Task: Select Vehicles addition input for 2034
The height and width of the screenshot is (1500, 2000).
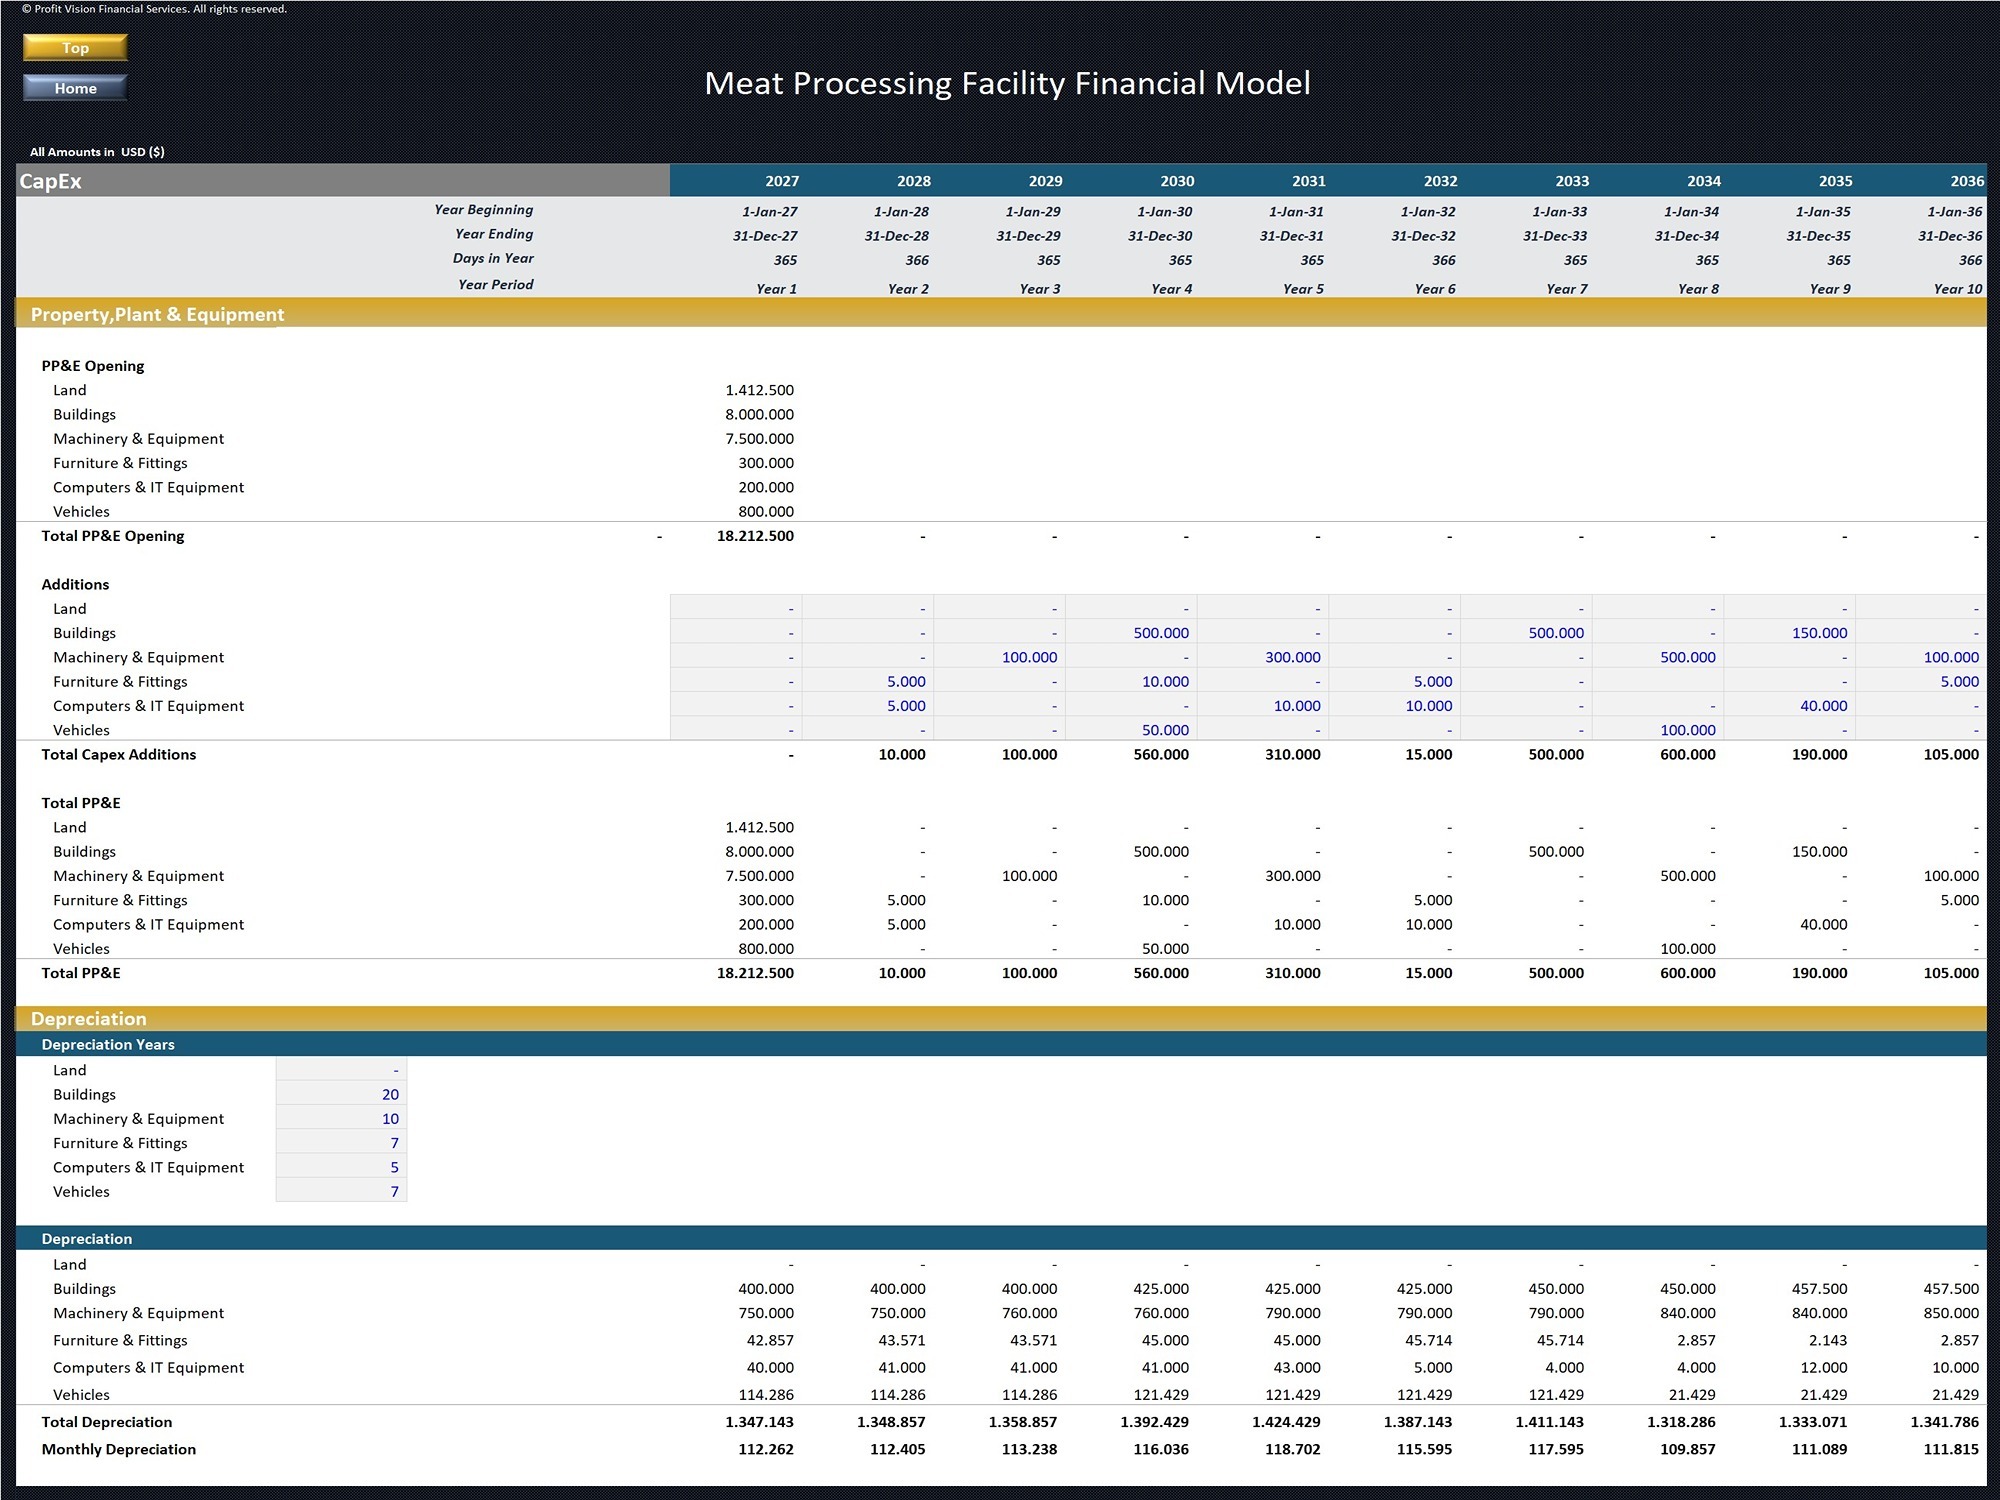Action: (x=1658, y=730)
